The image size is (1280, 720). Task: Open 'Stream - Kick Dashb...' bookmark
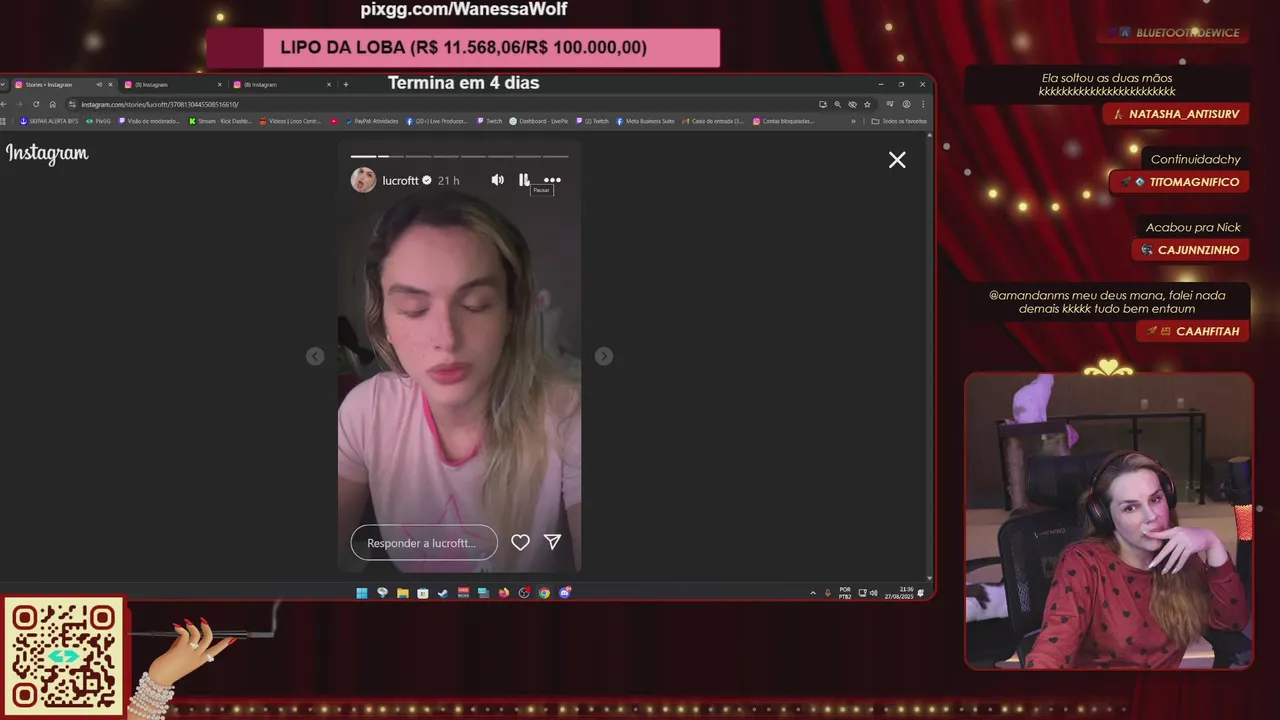[x=221, y=121]
